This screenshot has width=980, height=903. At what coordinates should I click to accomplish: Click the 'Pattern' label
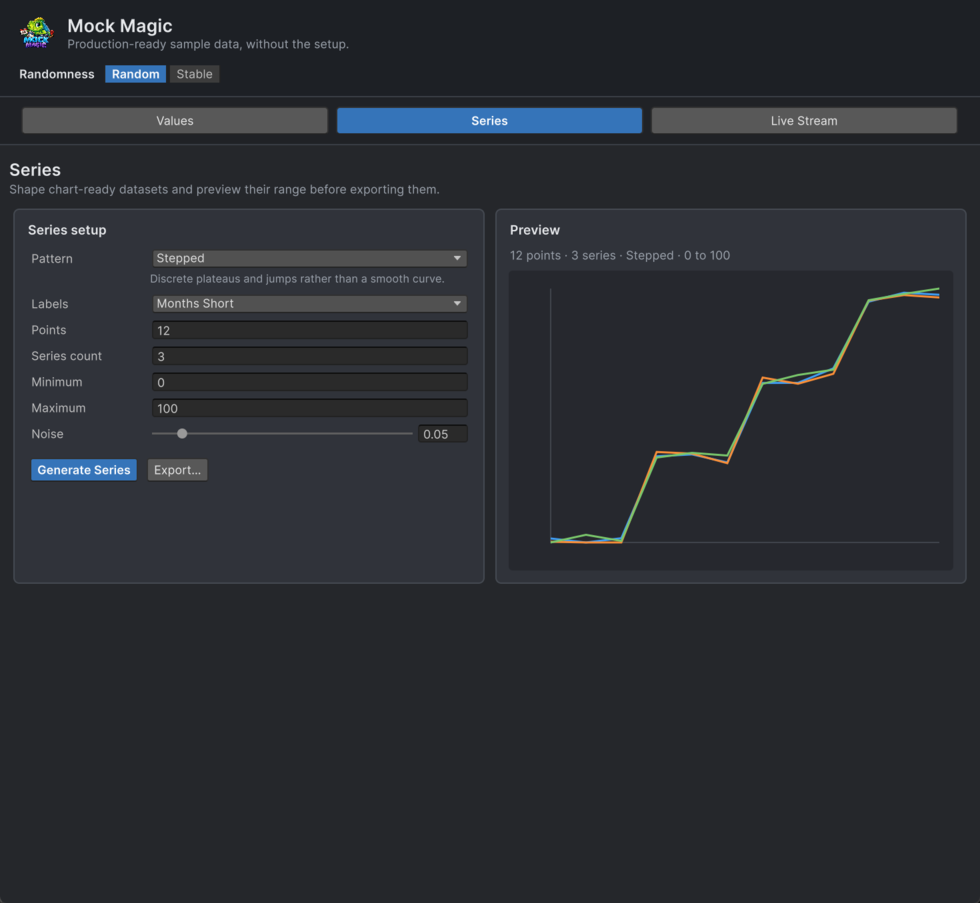pyautogui.click(x=52, y=259)
